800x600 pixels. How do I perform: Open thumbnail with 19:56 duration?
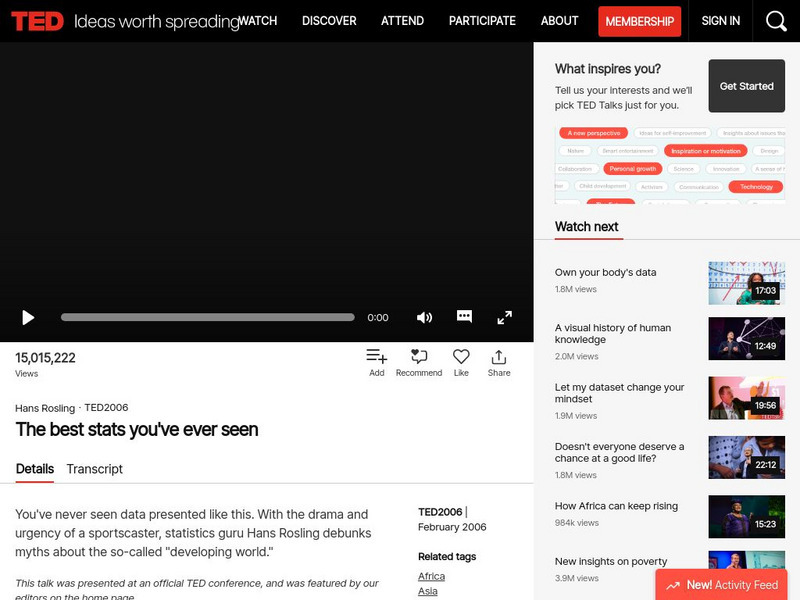pos(746,398)
